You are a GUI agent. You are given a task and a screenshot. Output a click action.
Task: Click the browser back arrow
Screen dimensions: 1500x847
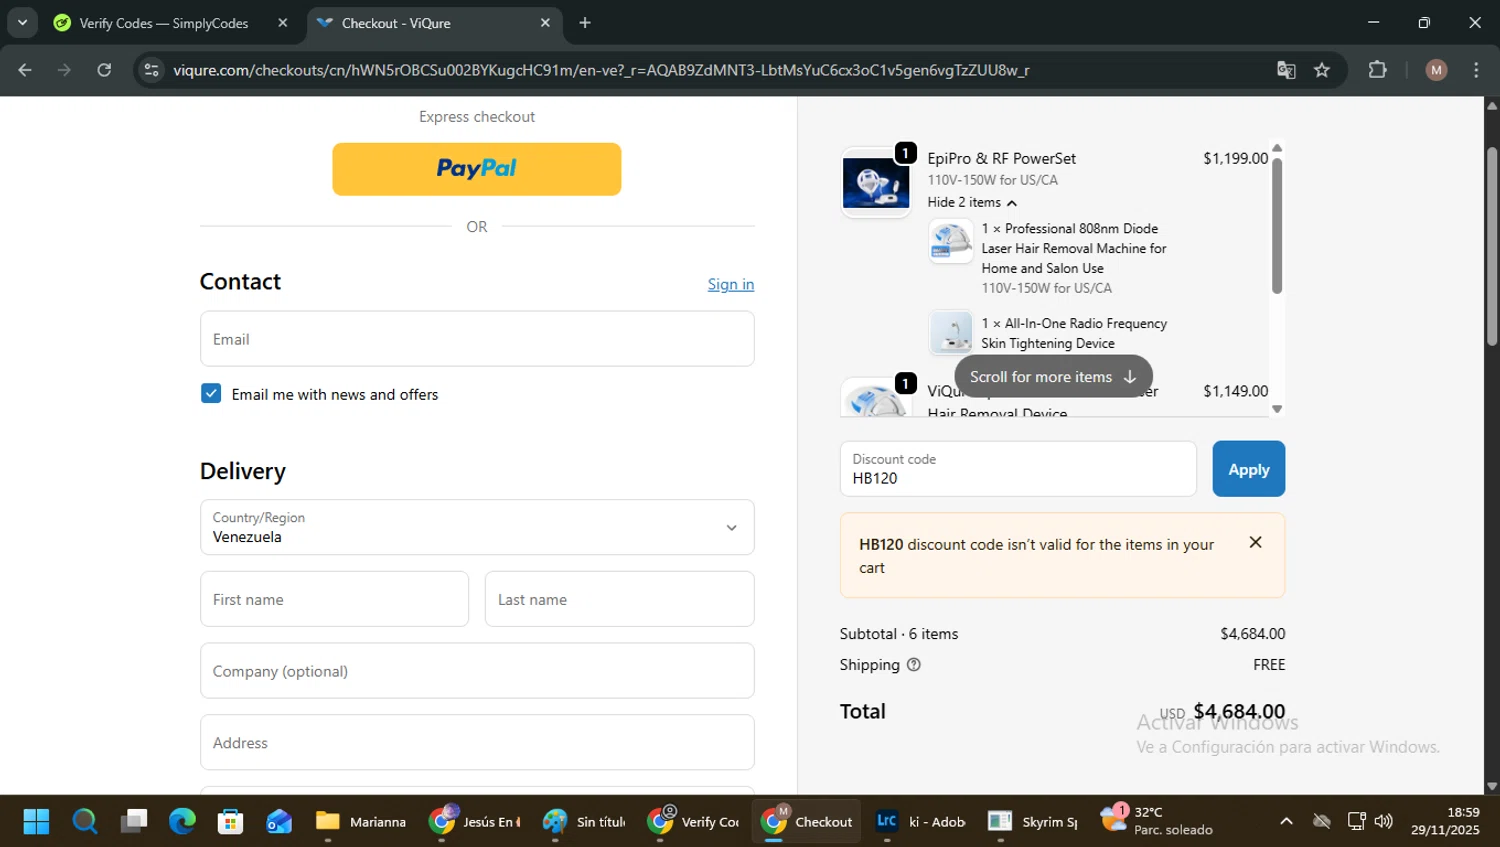click(25, 70)
